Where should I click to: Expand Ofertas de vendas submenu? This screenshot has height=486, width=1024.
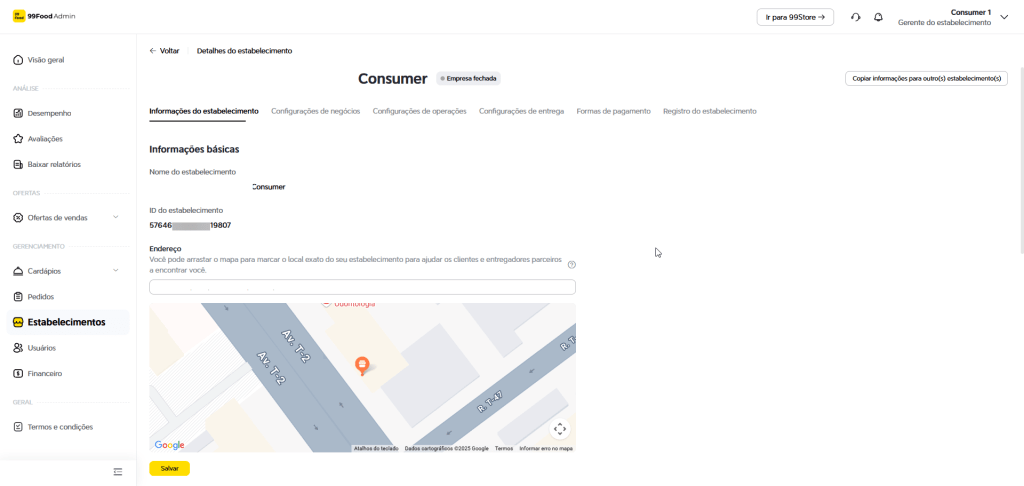click(x=116, y=217)
